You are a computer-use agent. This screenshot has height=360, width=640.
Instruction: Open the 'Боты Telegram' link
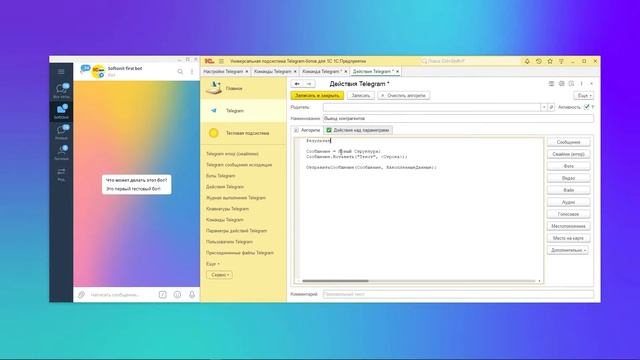[x=220, y=176]
